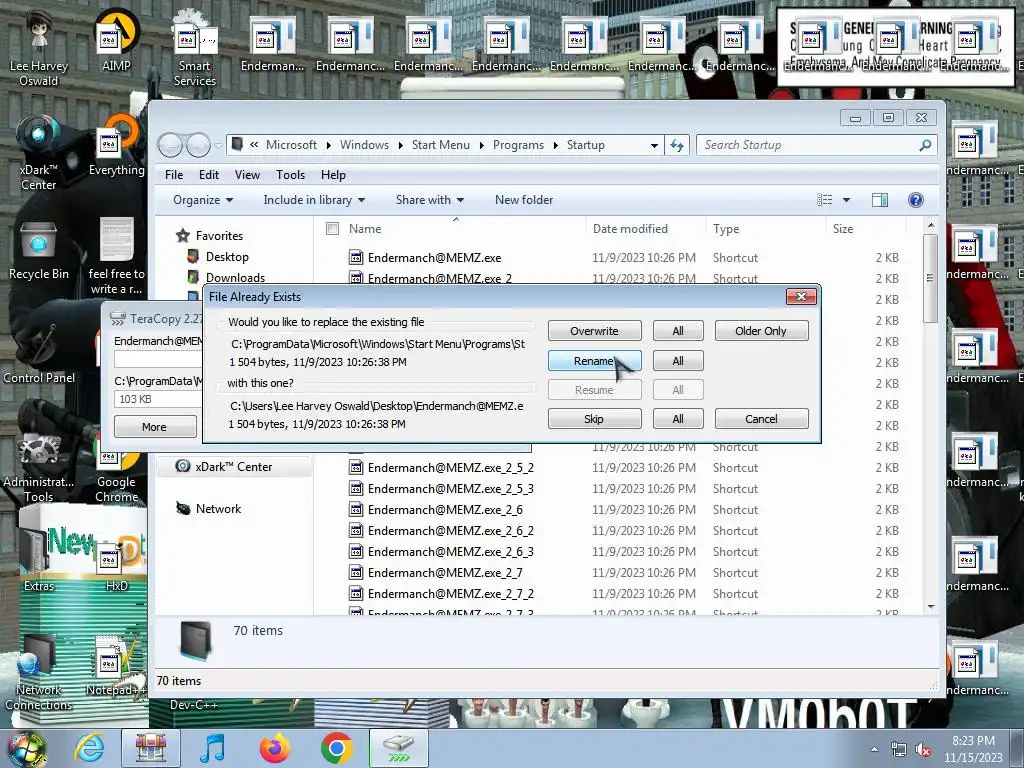The height and width of the screenshot is (768, 1024).
Task: Open Smart Services desktop icon
Action: [x=195, y=47]
